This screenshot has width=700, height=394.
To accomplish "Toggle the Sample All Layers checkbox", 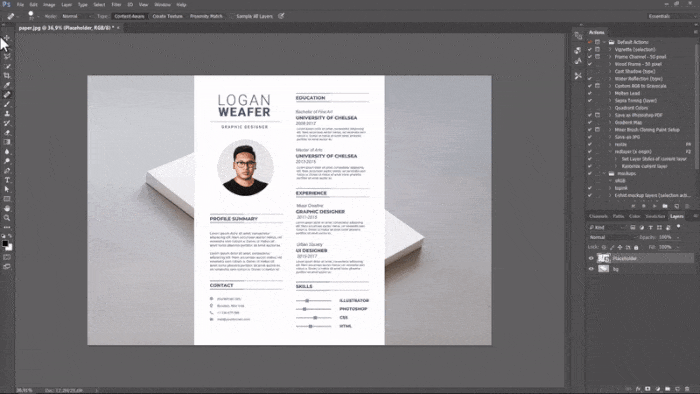I will click(232, 16).
